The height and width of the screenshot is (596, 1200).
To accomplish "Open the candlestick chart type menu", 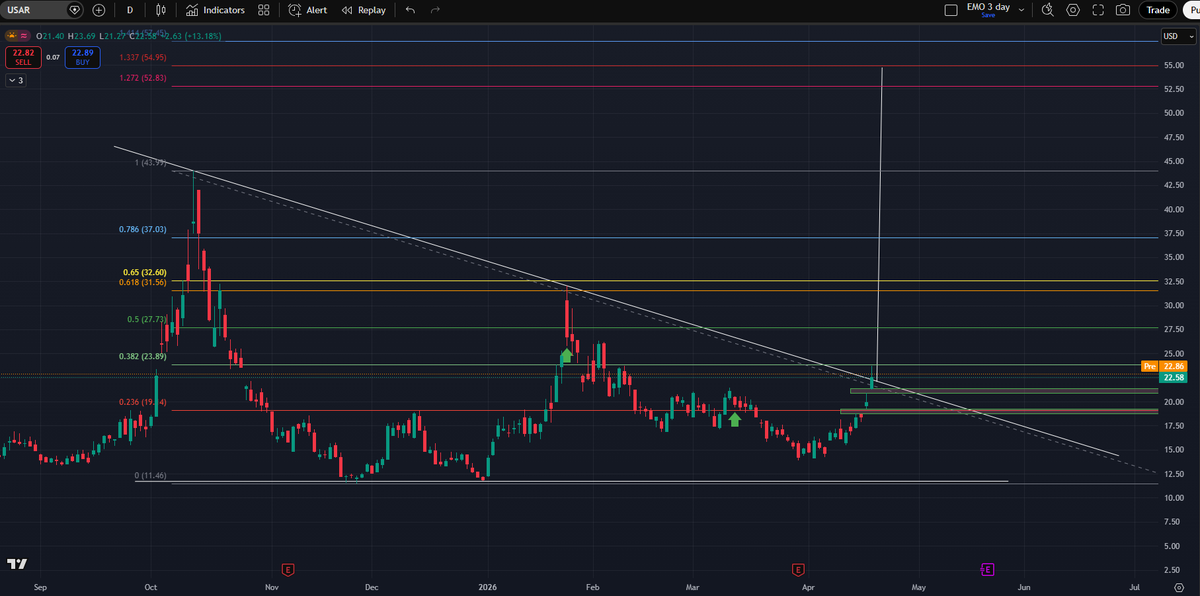I will (x=162, y=10).
